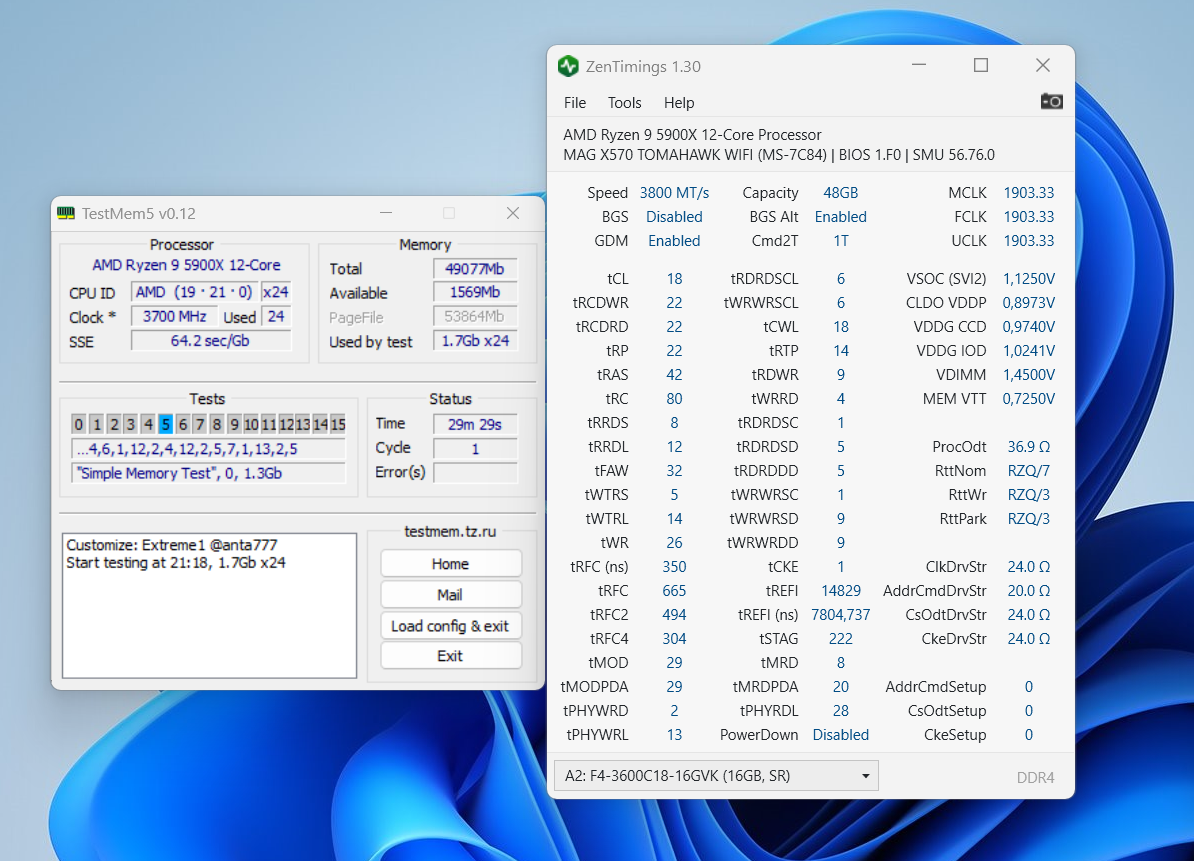Click the "Simple Memory Test" description field
Viewport: 1194px width, 861px height.
208,473
